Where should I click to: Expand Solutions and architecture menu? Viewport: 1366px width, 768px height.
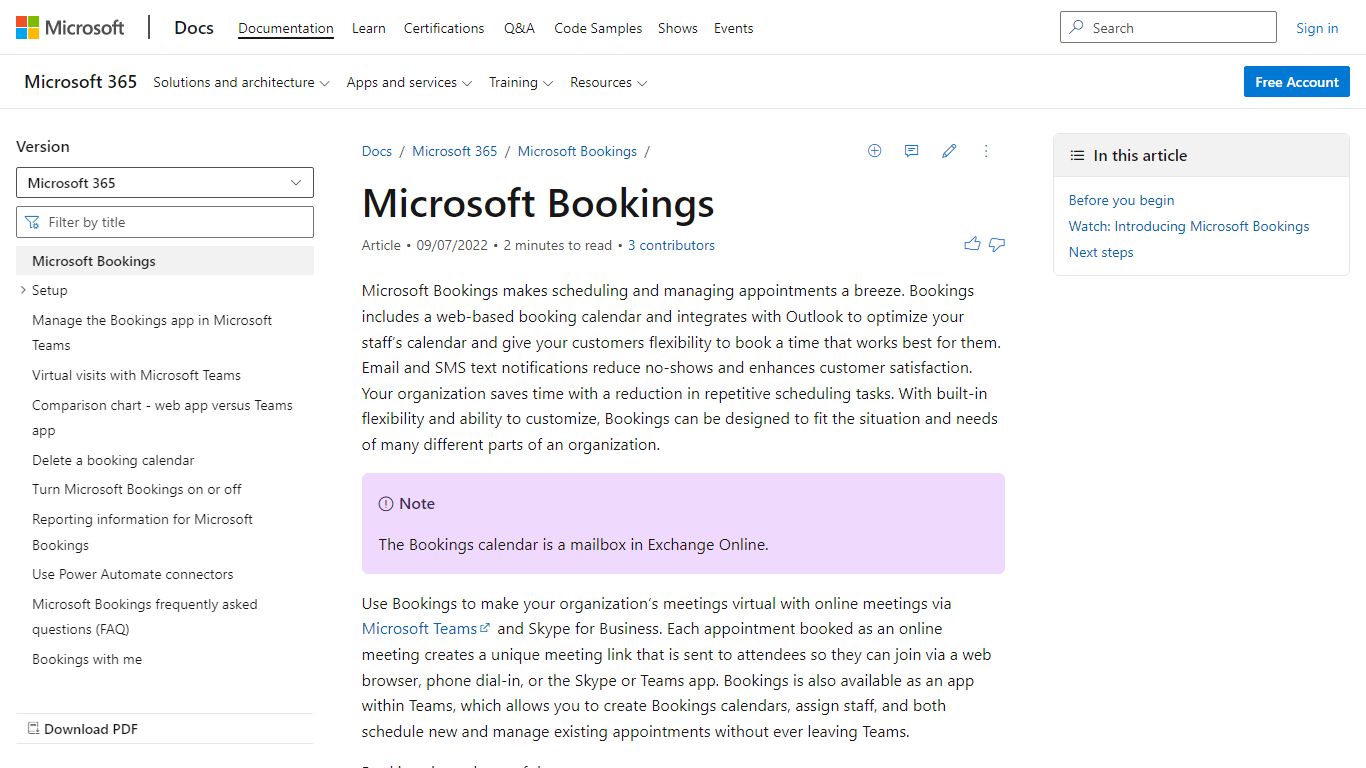pos(241,82)
